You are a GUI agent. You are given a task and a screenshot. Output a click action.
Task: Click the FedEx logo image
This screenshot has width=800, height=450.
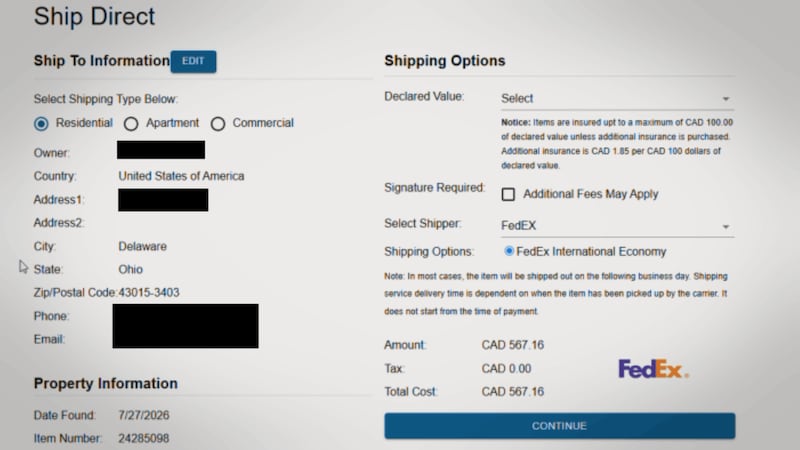[x=654, y=369]
